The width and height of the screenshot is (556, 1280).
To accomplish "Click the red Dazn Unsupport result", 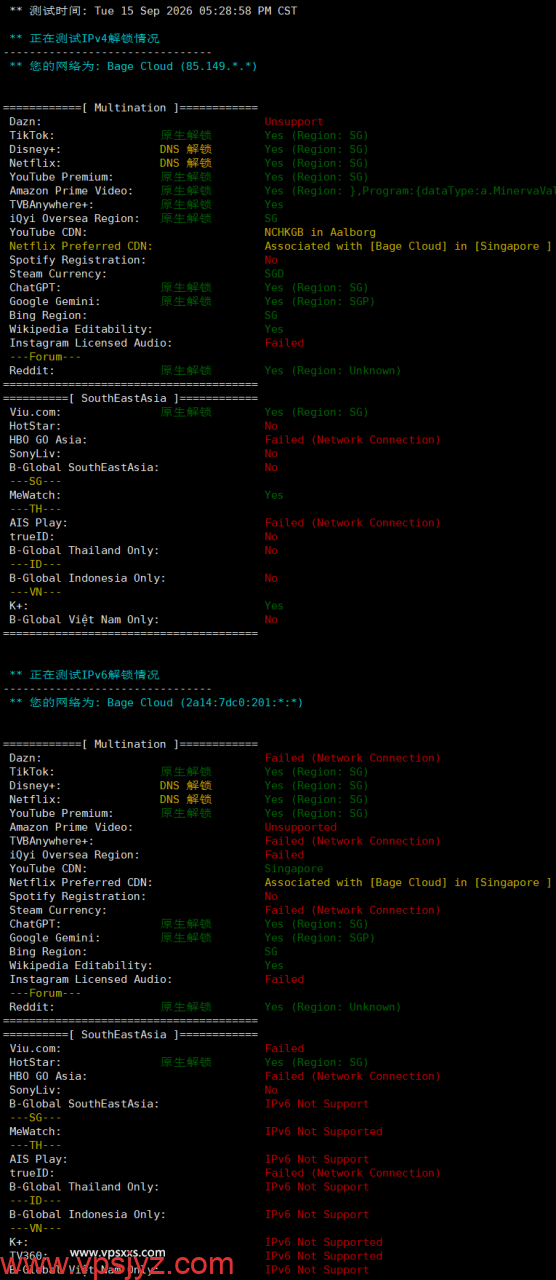I will [x=294, y=122].
